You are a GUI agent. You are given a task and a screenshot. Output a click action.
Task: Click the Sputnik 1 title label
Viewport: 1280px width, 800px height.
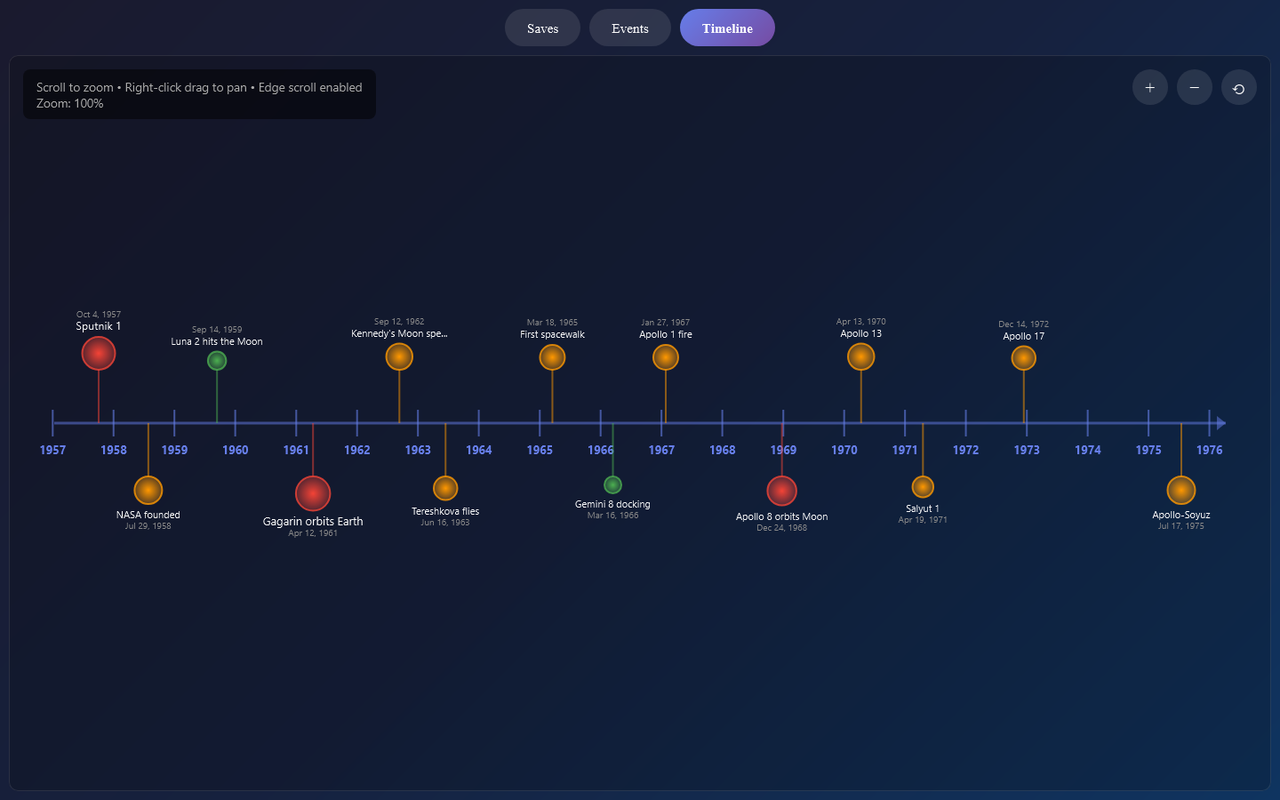click(x=98, y=326)
